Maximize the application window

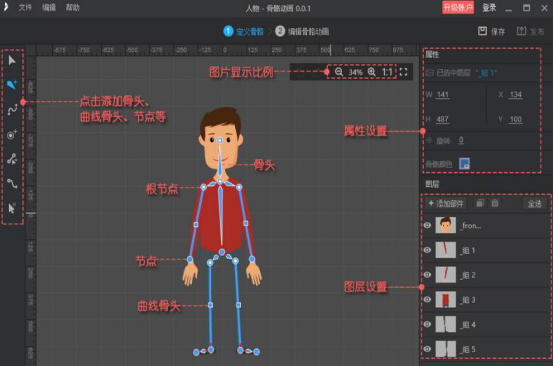pos(526,7)
